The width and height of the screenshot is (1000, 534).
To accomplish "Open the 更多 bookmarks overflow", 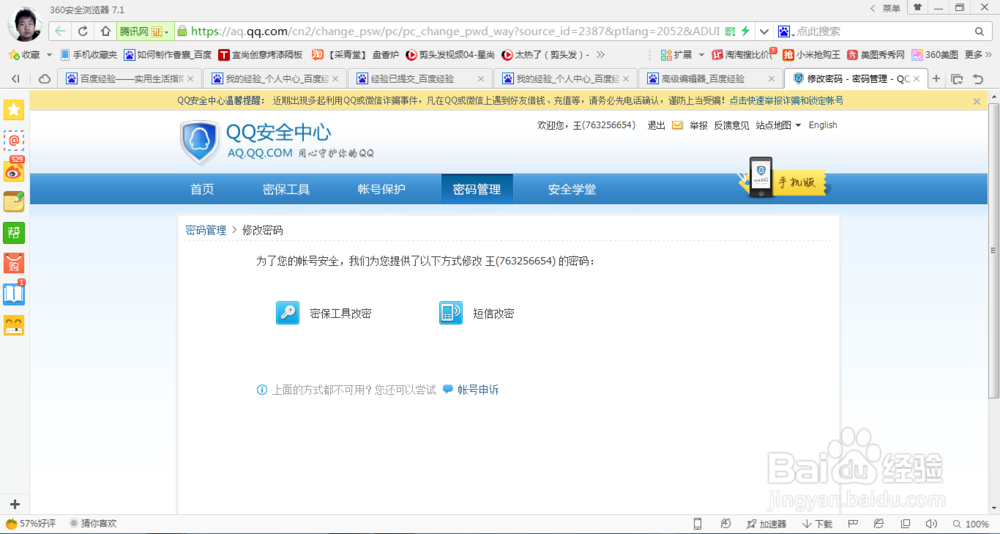I will [x=977, y=55].
